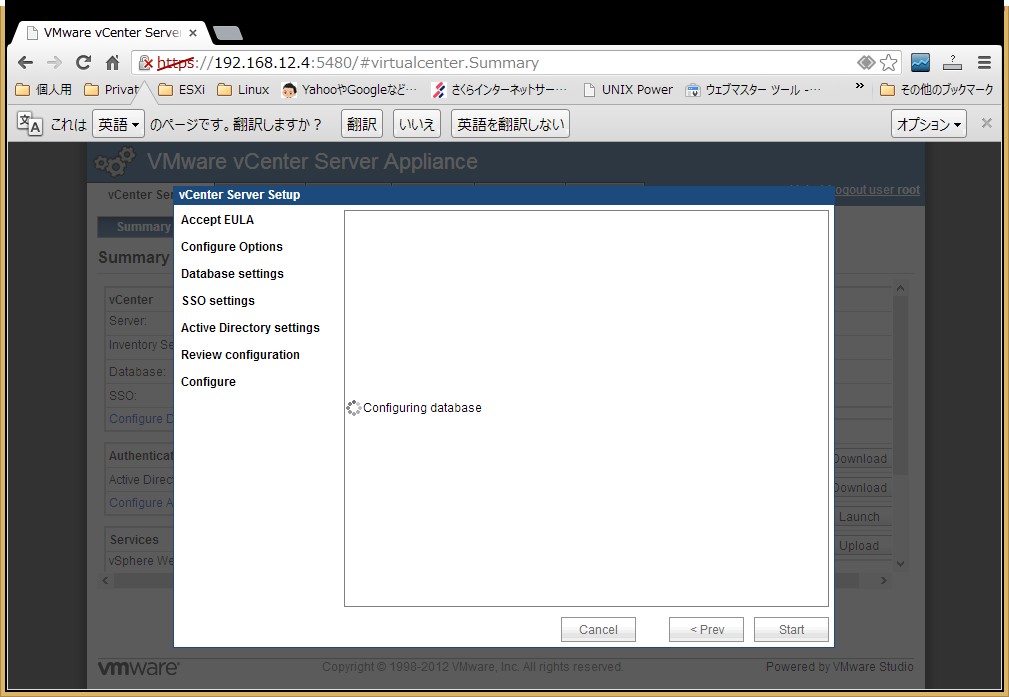Screen dimensions: 1009x697
Task: Select the VMware vCenter Server browser tab
Action: 111,33
